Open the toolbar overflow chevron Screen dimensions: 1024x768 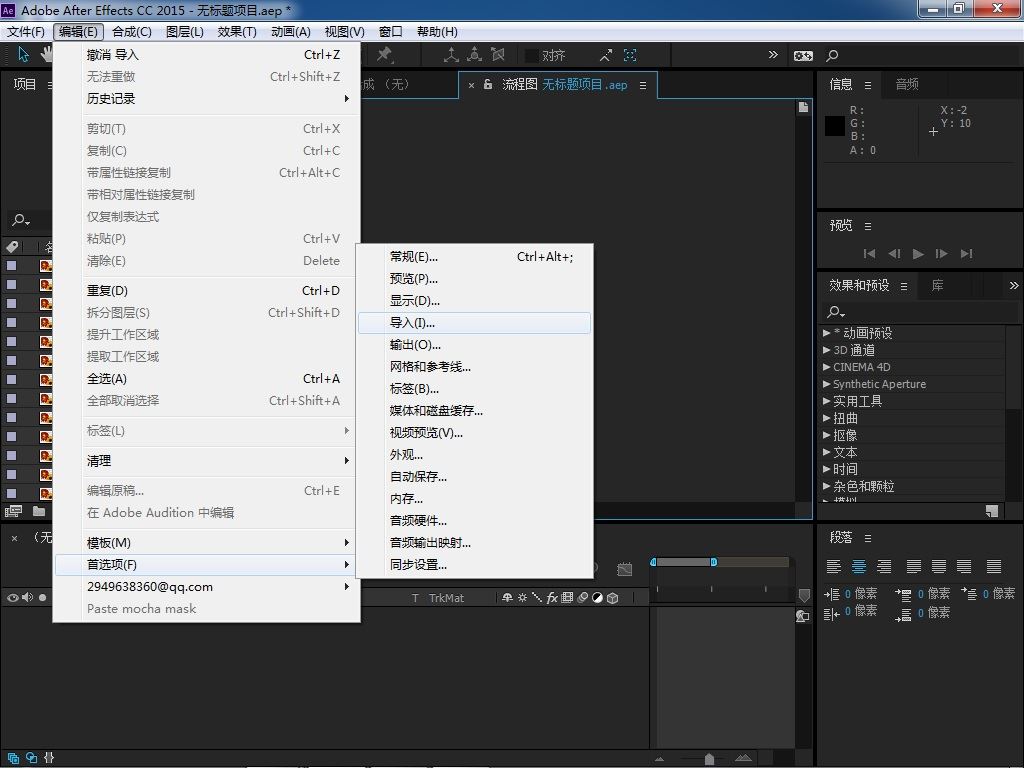click(x=773, y=55)
